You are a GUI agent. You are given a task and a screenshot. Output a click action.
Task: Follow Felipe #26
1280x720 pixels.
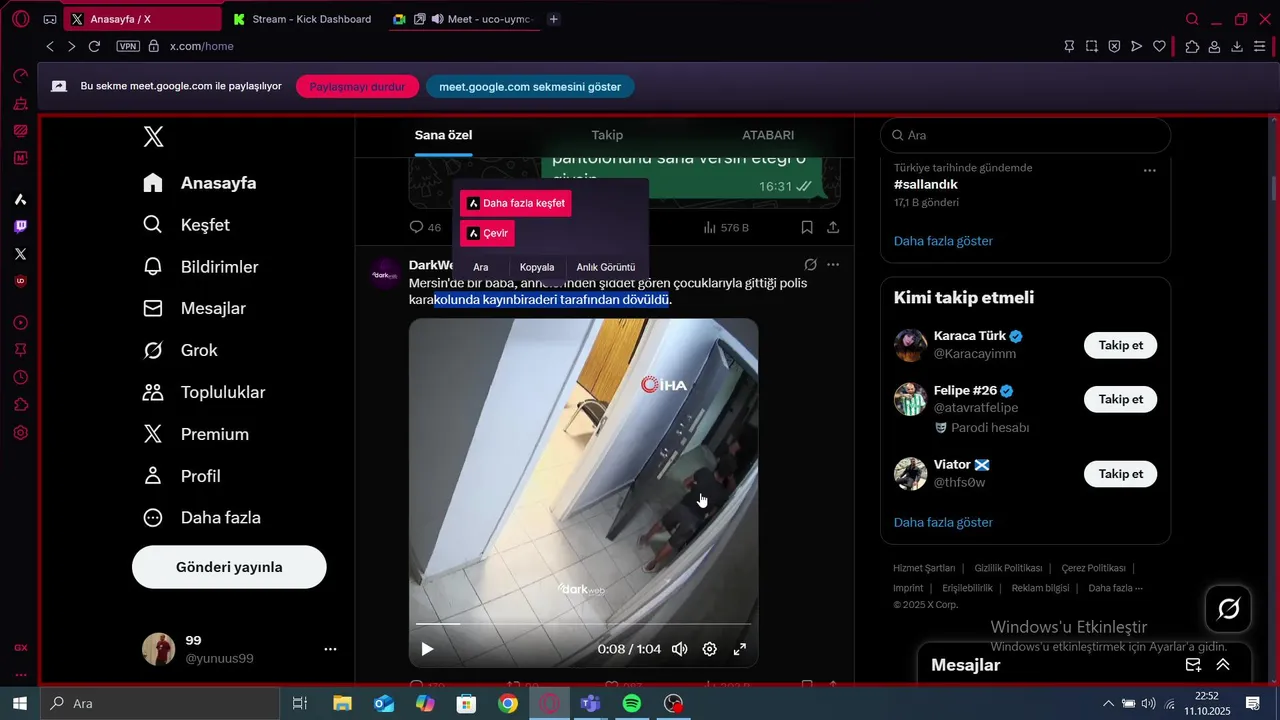click(x=1120, y=399)
